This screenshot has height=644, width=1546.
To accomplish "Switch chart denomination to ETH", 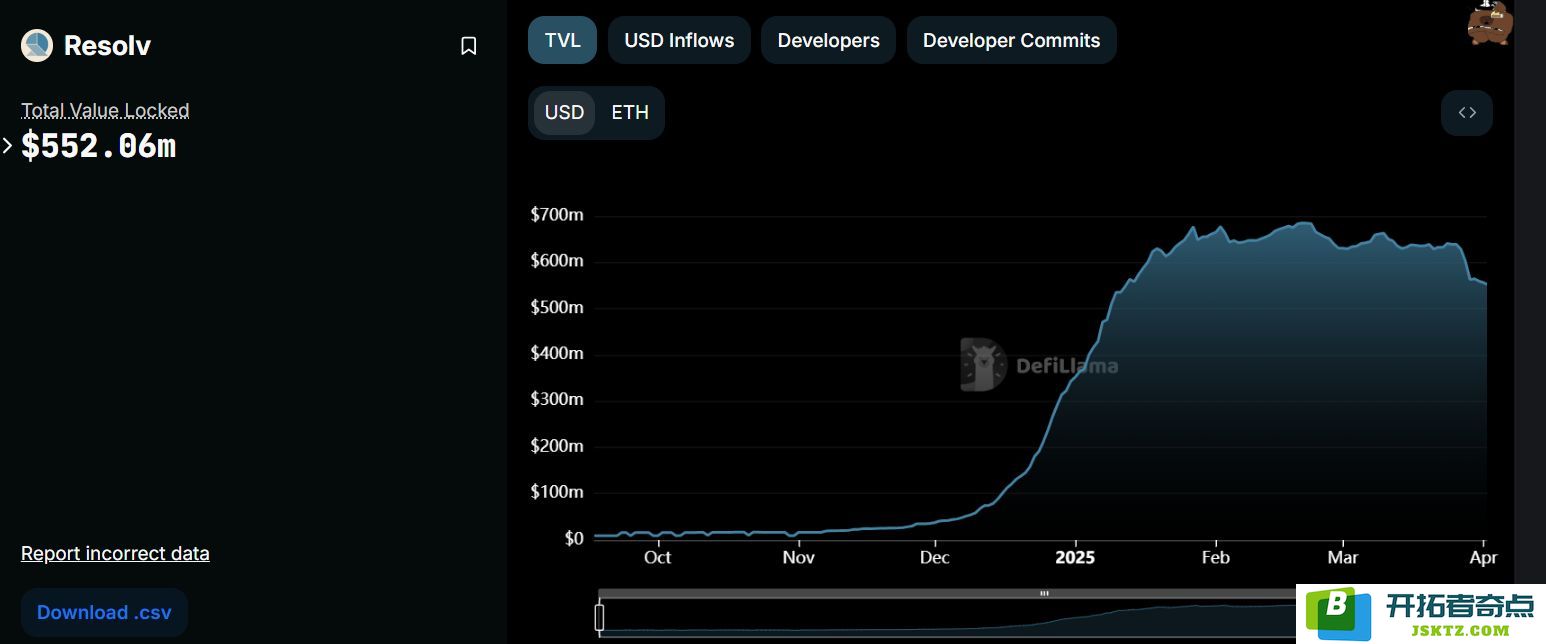I will 630,112.
